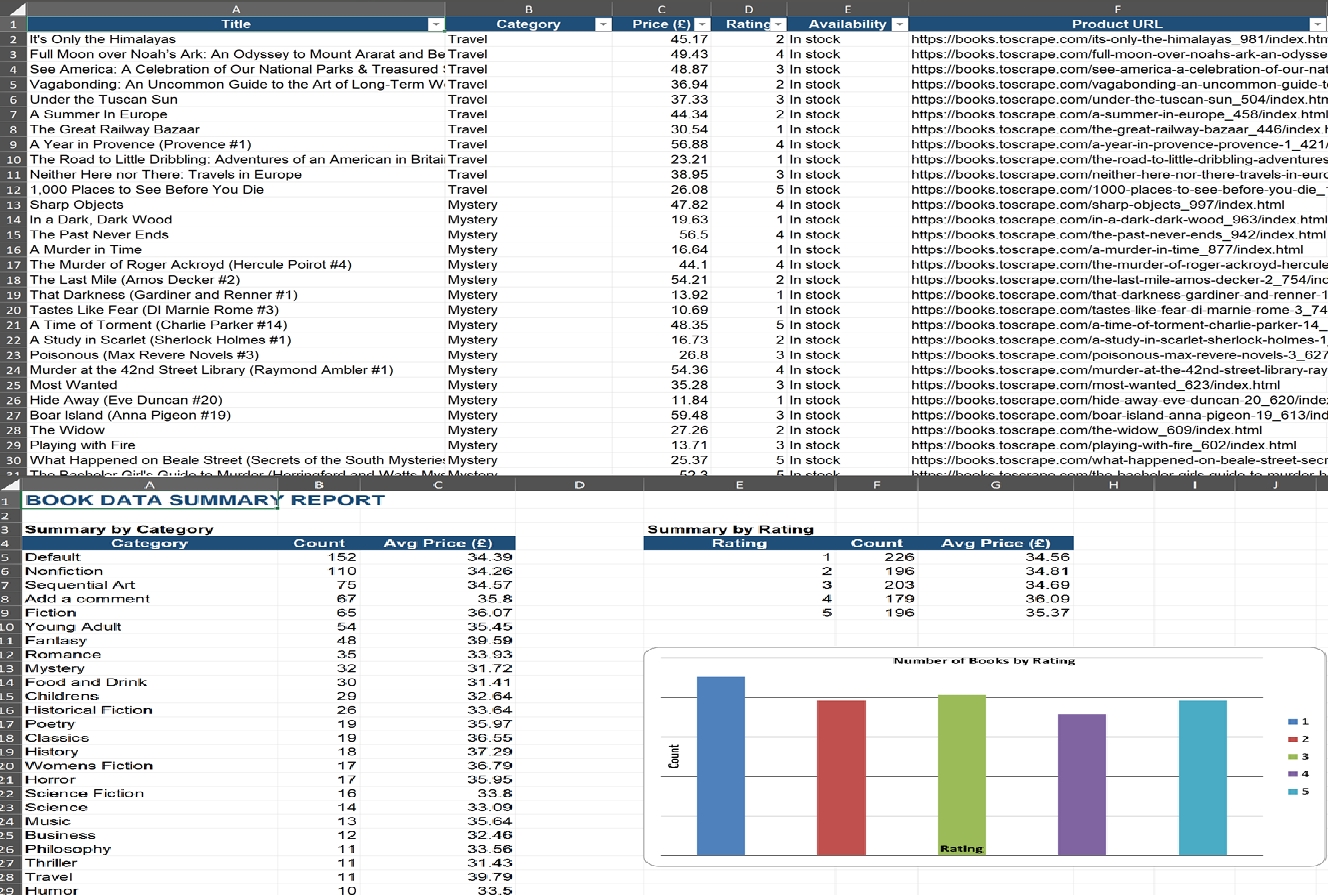Click the Sequential Art category cell

149,585
